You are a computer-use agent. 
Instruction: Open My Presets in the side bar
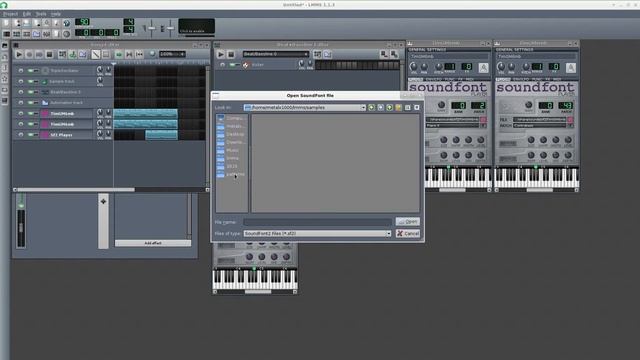coord(5,79)
